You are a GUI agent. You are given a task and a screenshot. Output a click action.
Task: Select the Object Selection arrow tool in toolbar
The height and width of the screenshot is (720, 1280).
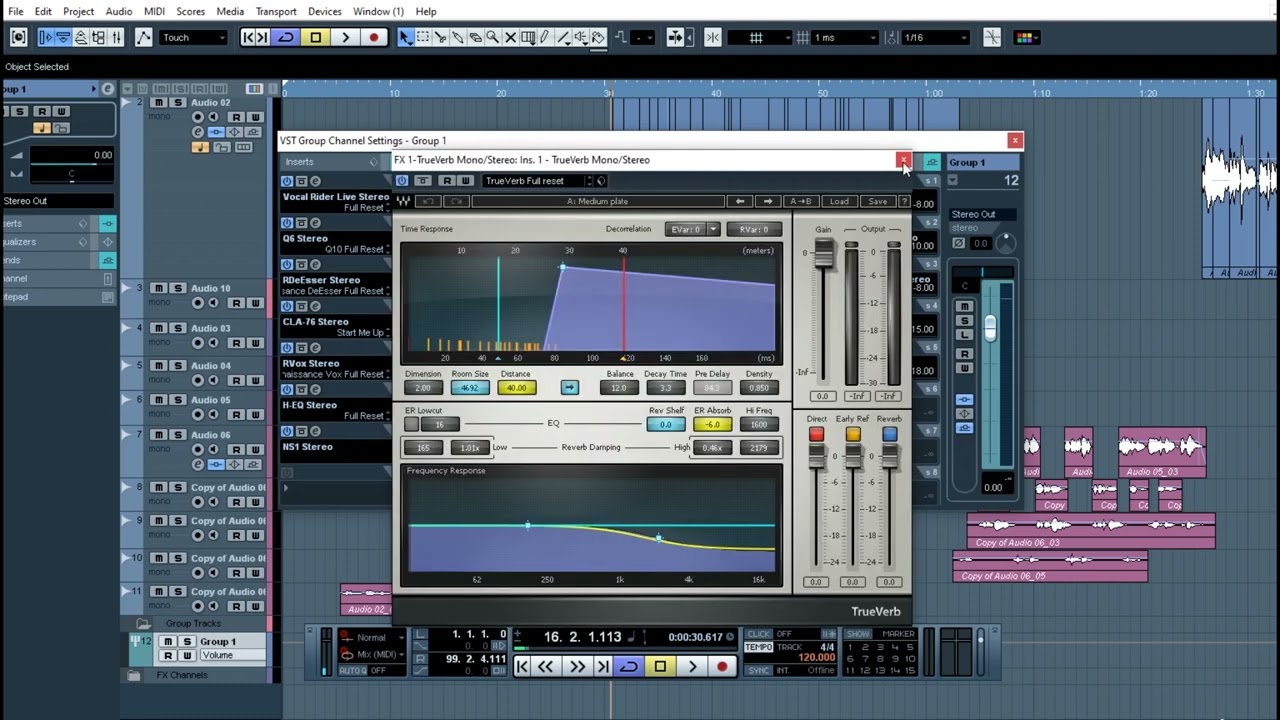[x=405, y=37]
